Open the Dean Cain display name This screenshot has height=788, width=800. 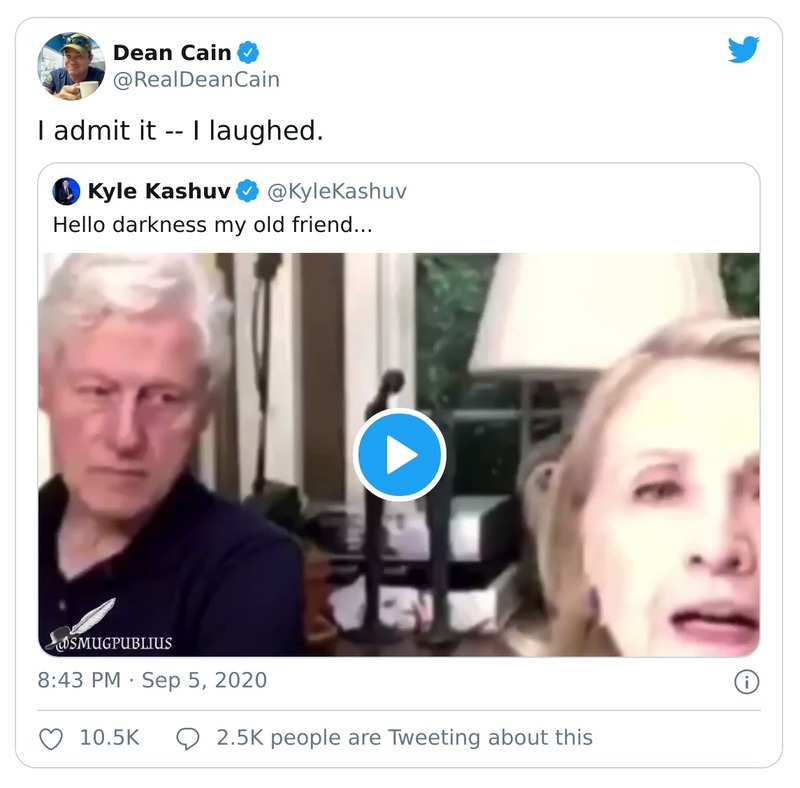pyautogui.click(x=171, y=52)
